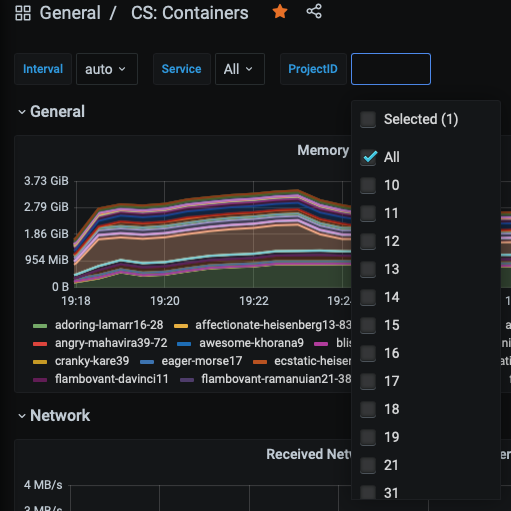Viewport: 511px width, 511px height.
Task: Check ProjectID 10
Action: point(368,185)
